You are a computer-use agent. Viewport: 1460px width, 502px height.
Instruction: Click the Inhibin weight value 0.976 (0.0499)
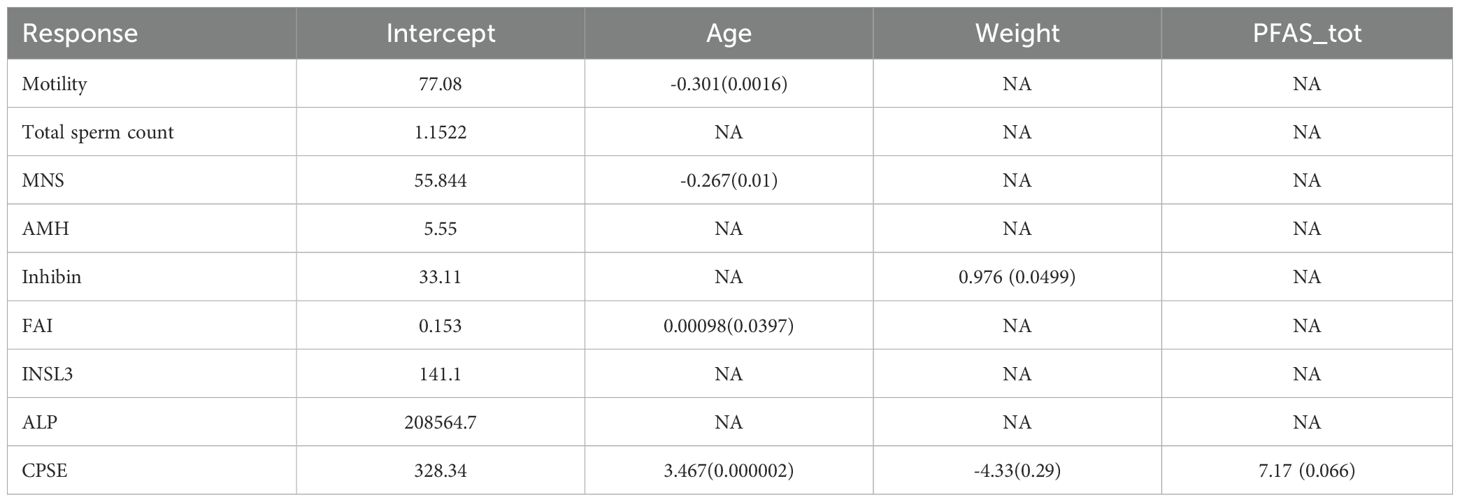1017,277
